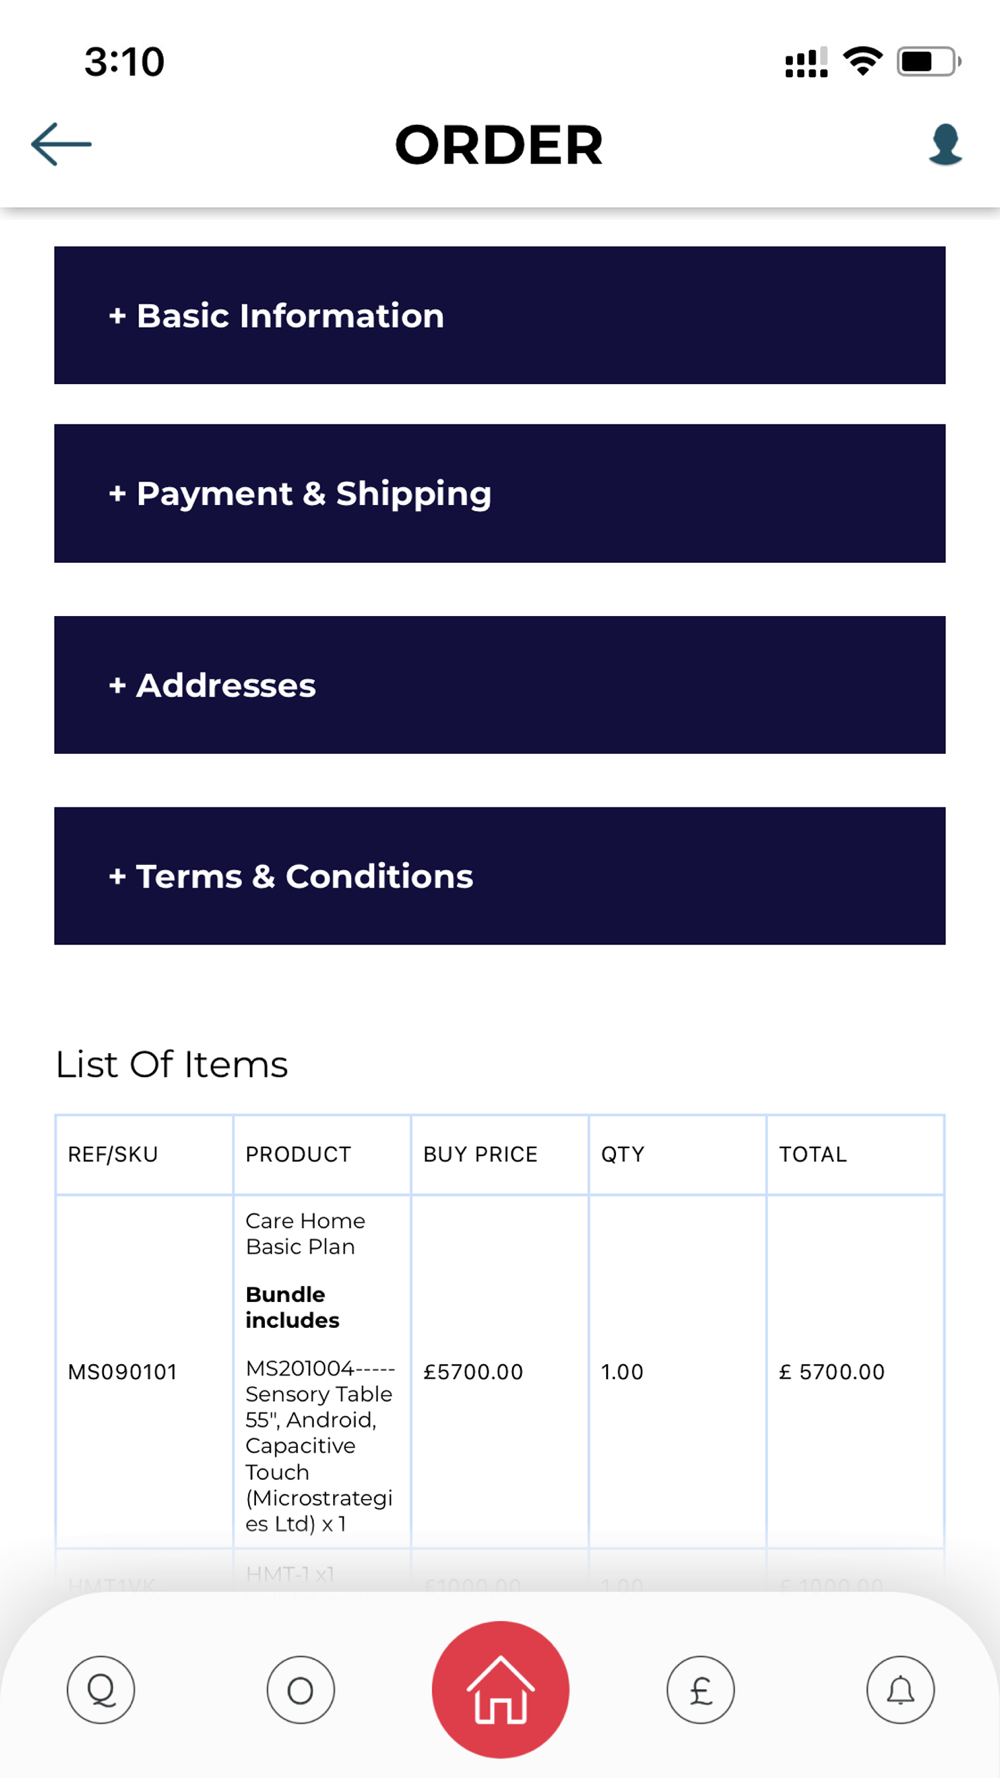1000x1778 pixels.
Task: Tap the Q quotes icon in bottom bar
Action: (x=101, y=1690)
